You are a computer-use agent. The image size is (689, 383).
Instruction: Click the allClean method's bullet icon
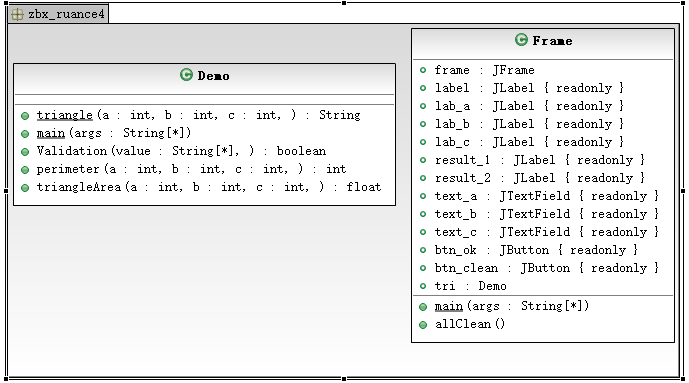click(423, 325)
